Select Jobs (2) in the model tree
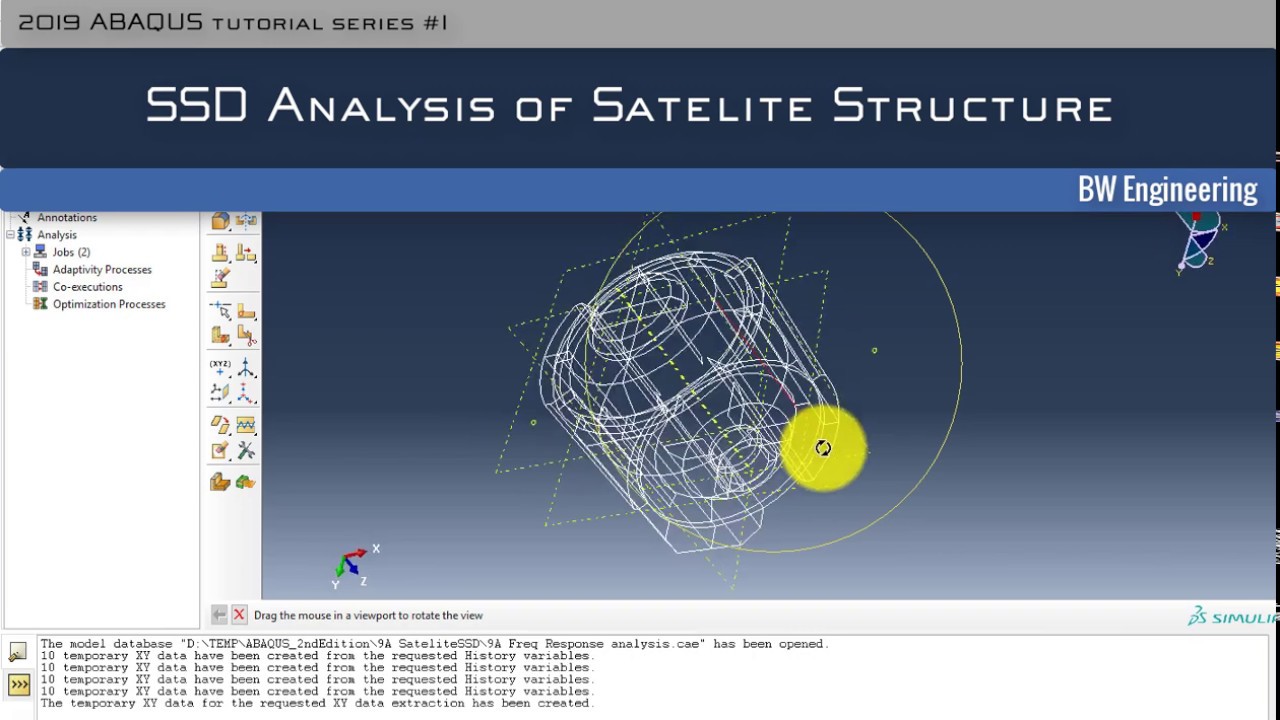 click(x=71, y=252)
